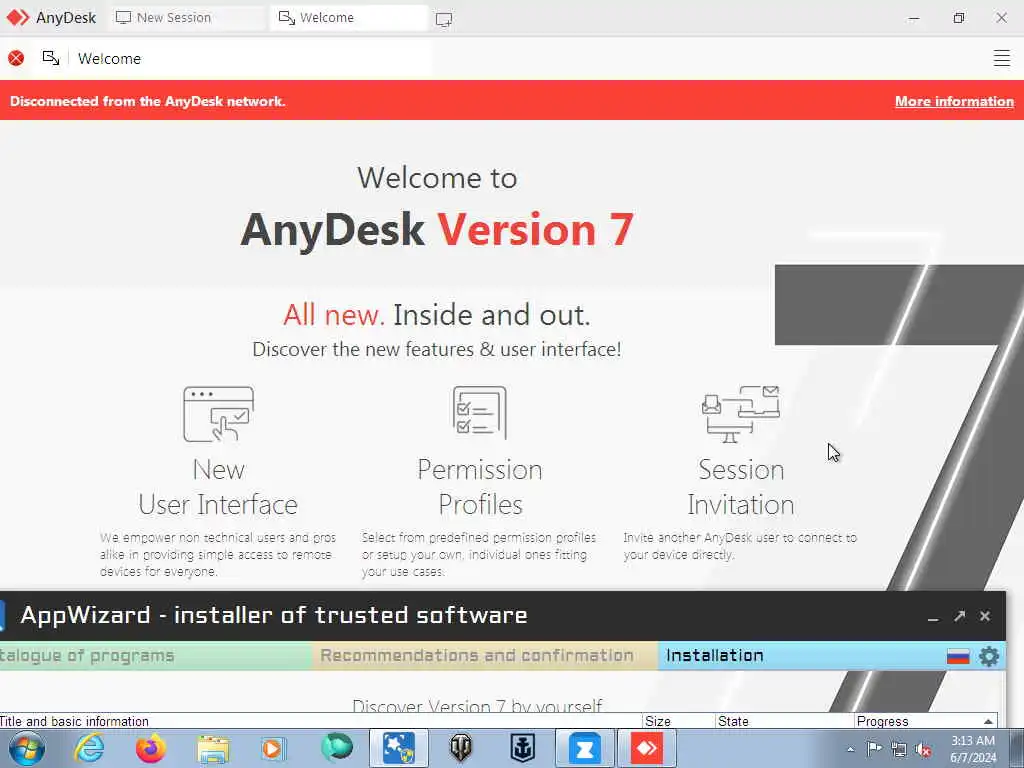Image resolution: width=1024 pixels, height=768 pixels.
Task: Click the New User Interface icon
Action: coord(219,414)
